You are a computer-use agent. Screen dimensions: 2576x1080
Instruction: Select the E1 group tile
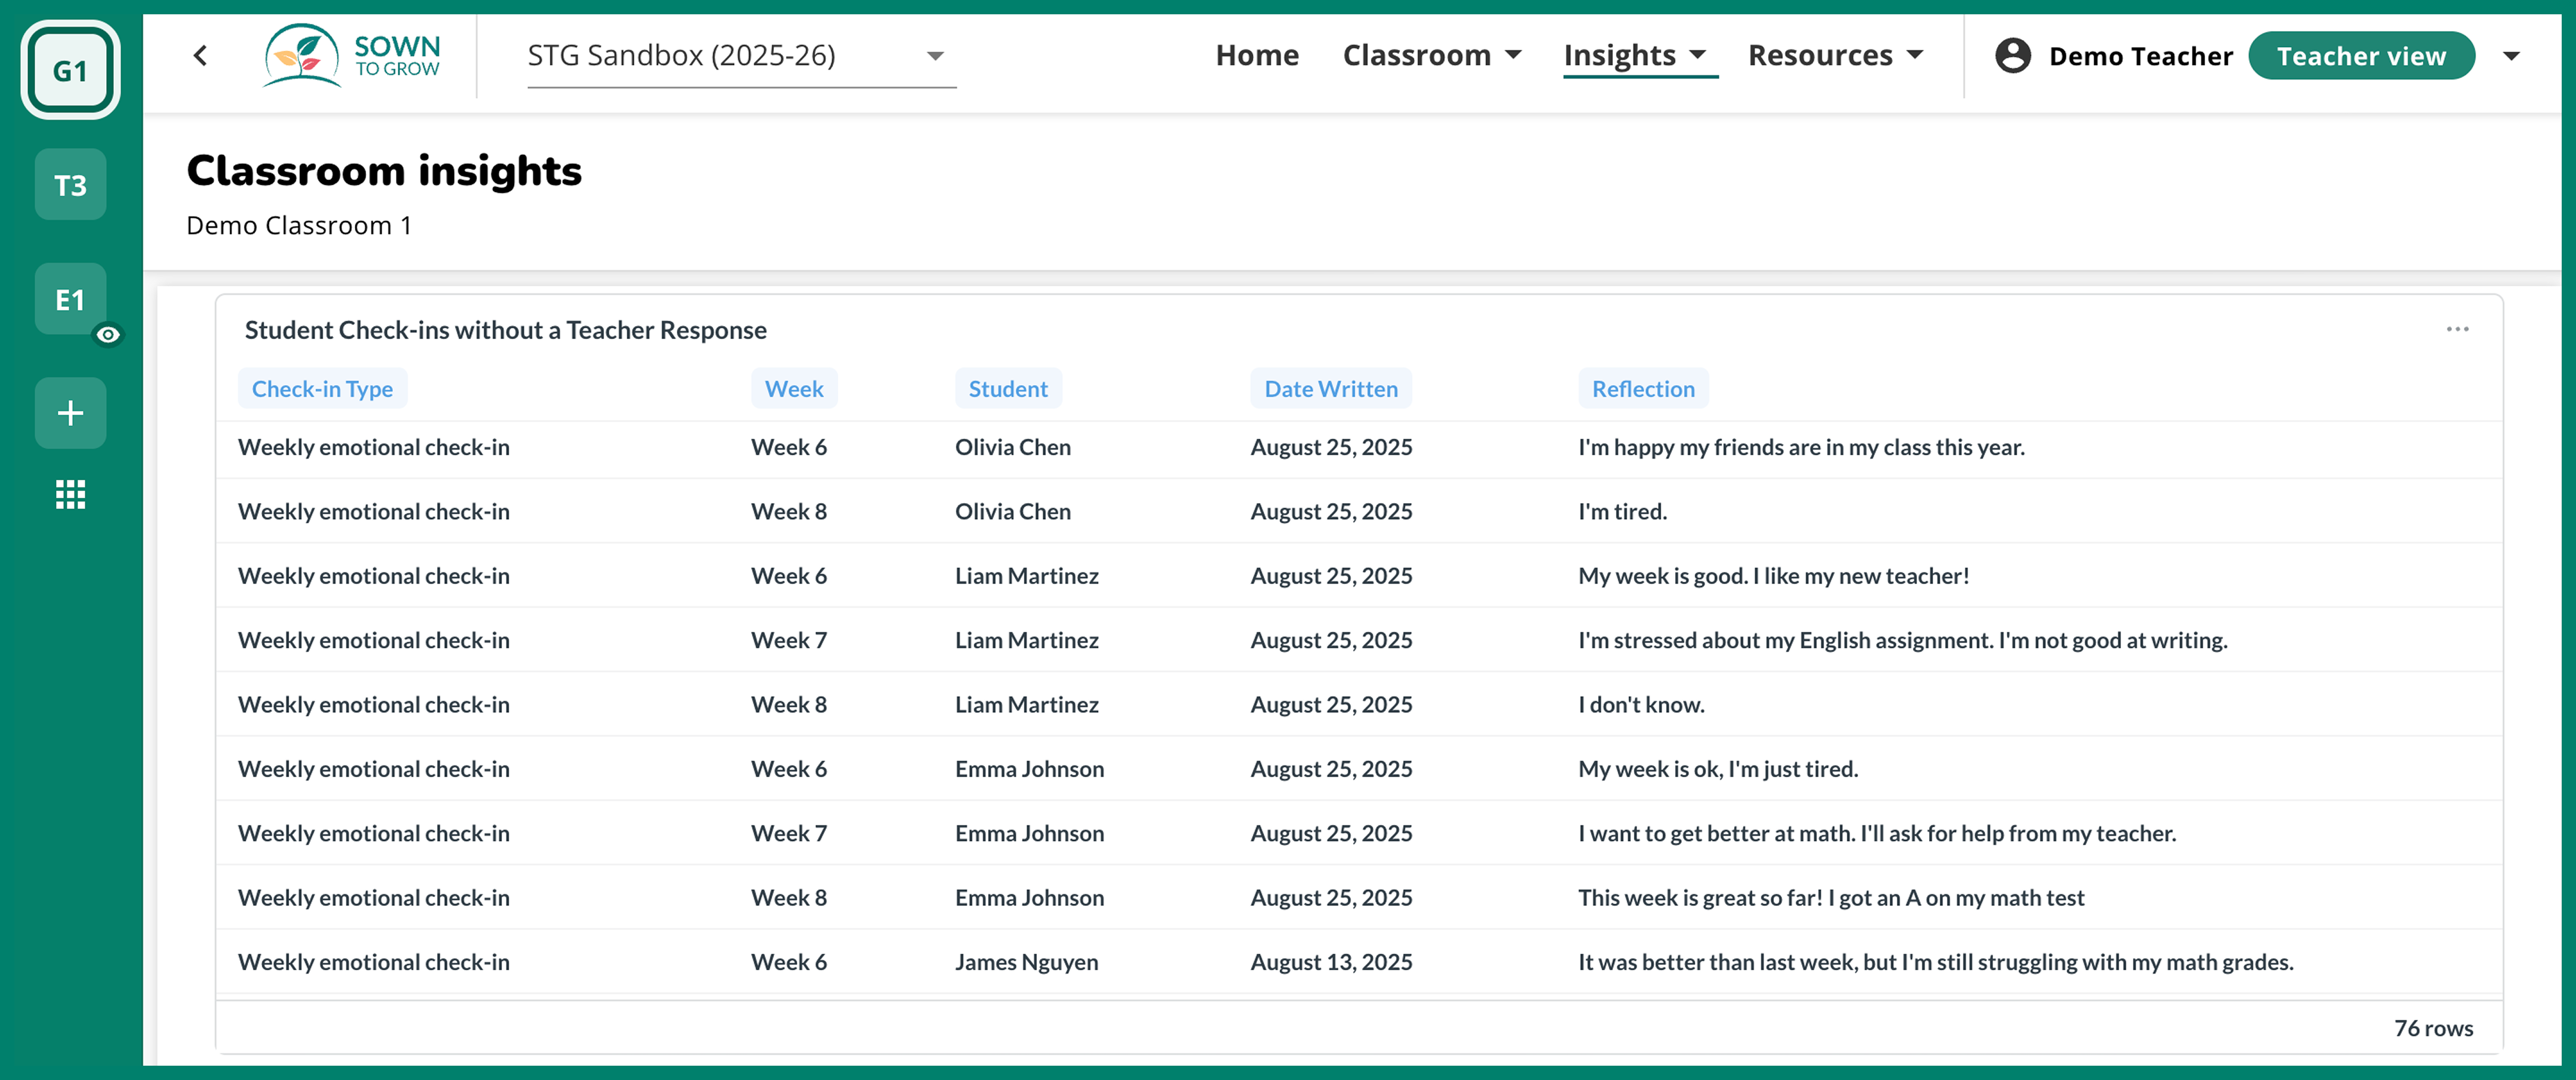pyautogui.click(x=69, y=298)
